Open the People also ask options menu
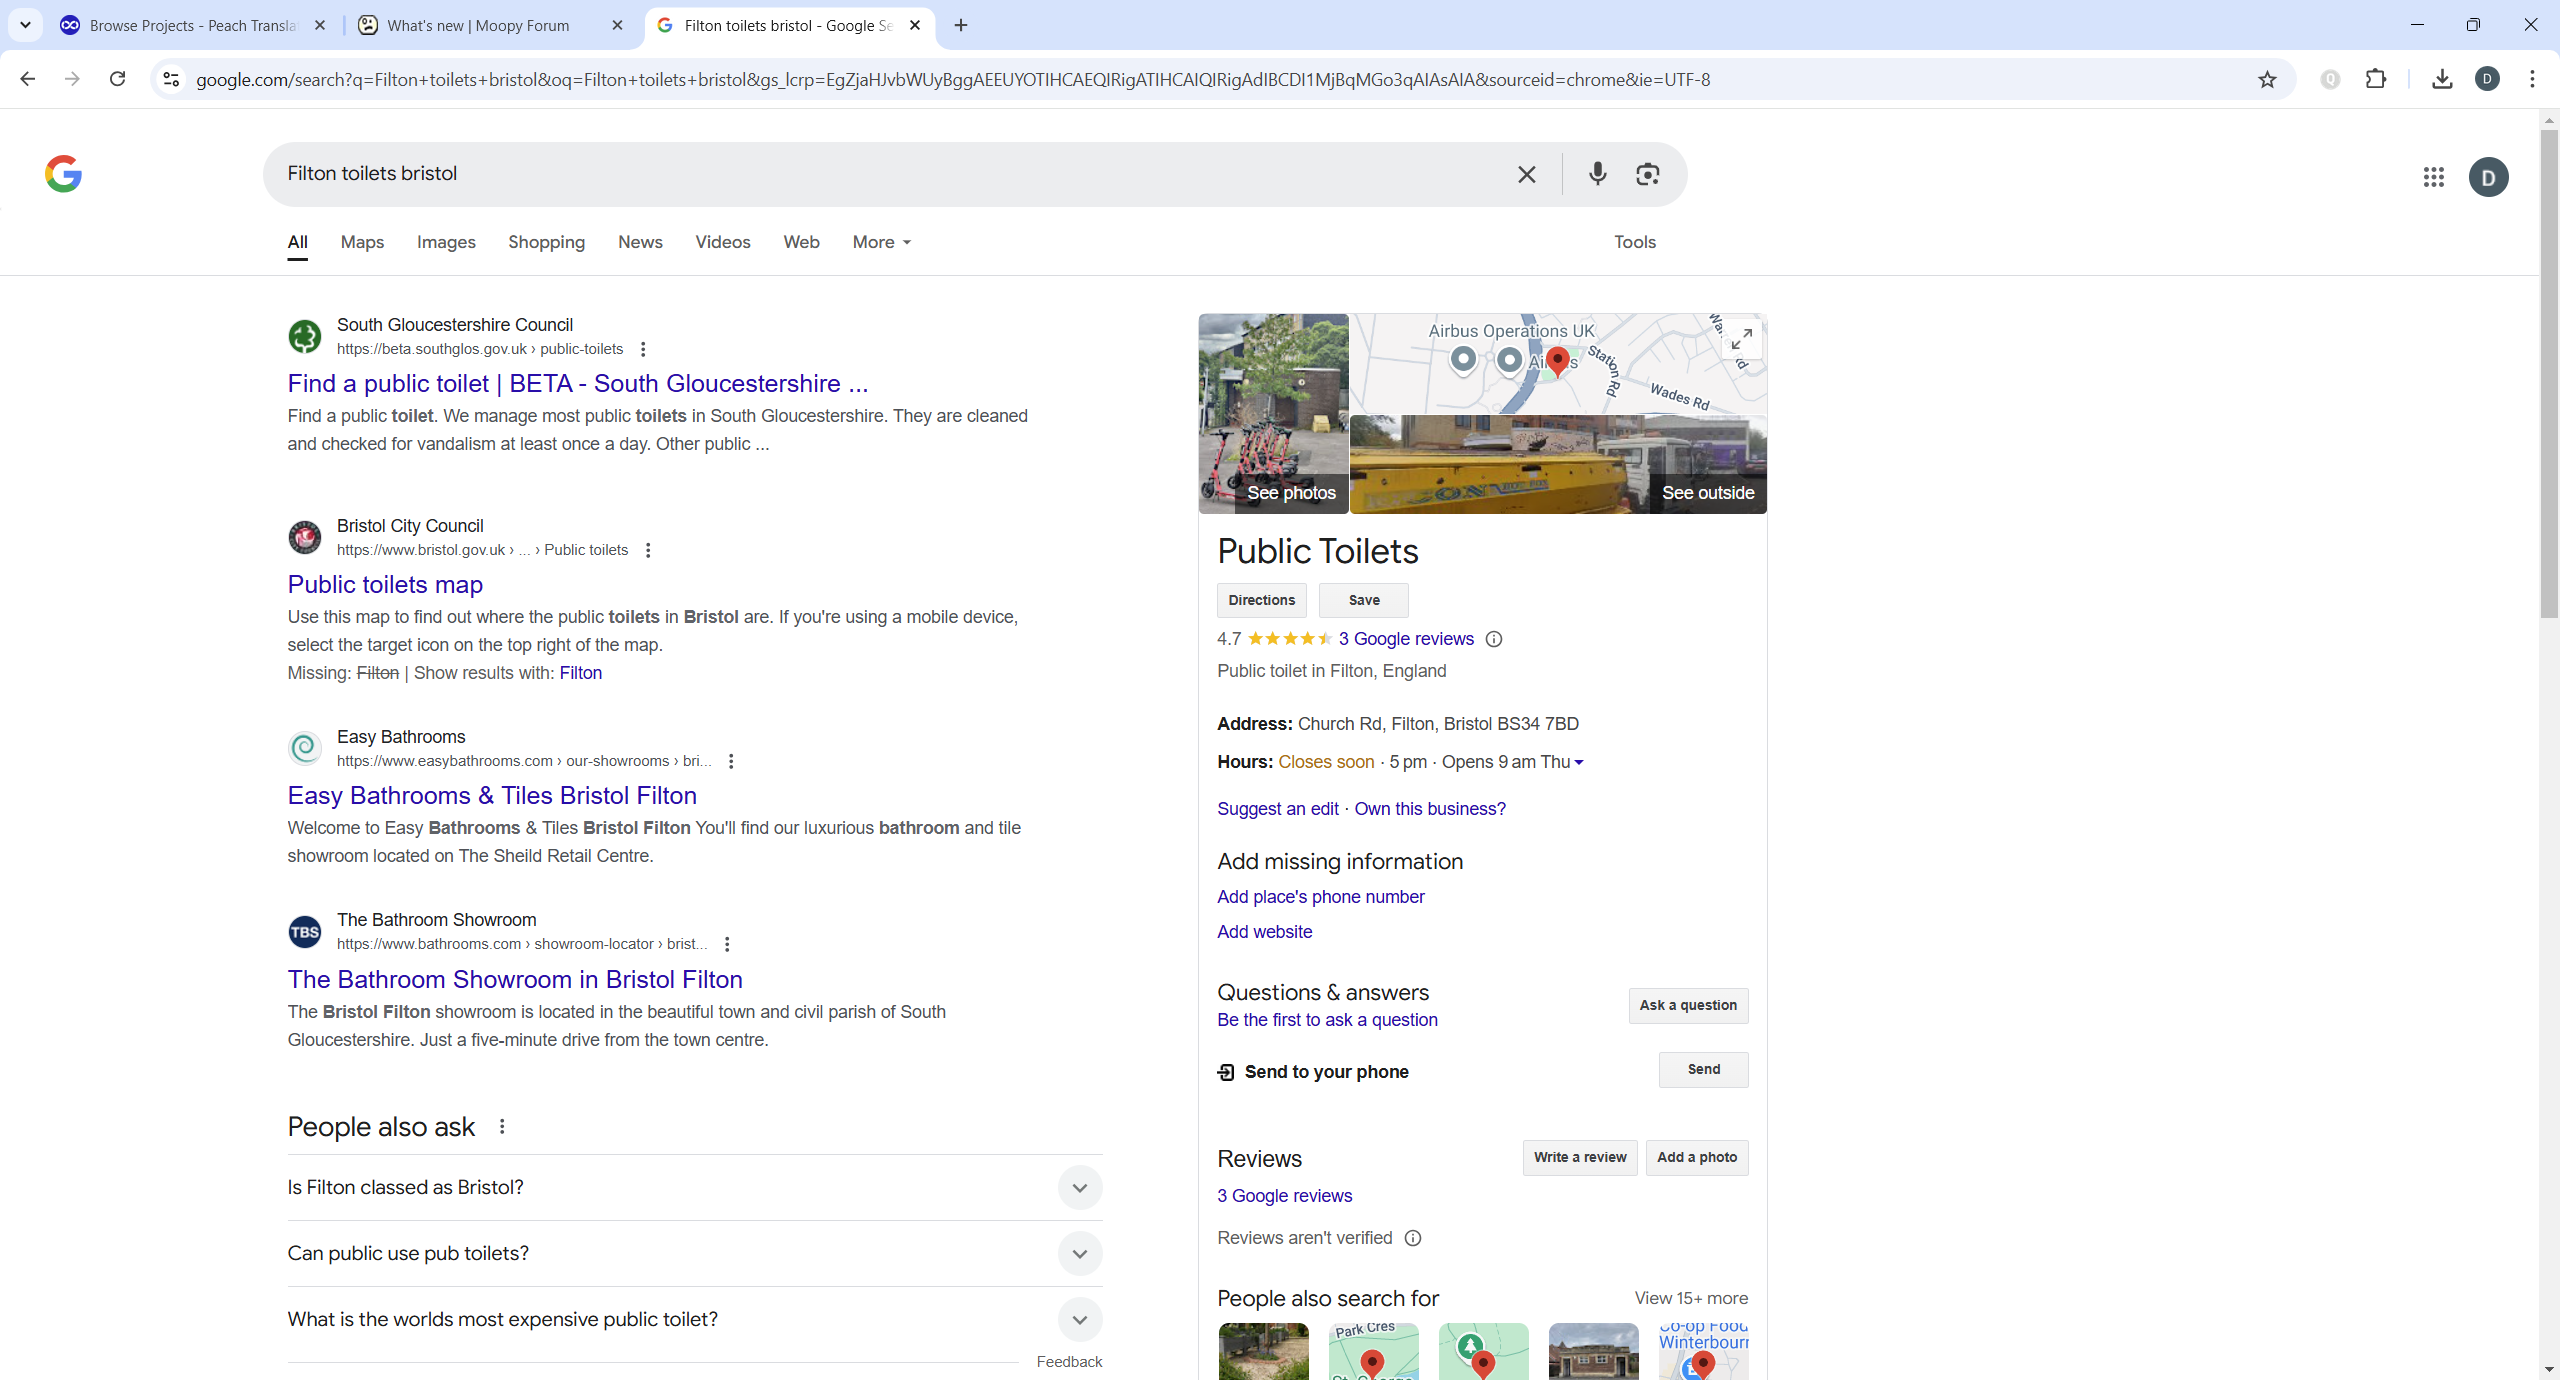Image resolution: width=2560 pixels, height=1380 pixels. (502, 1127)
